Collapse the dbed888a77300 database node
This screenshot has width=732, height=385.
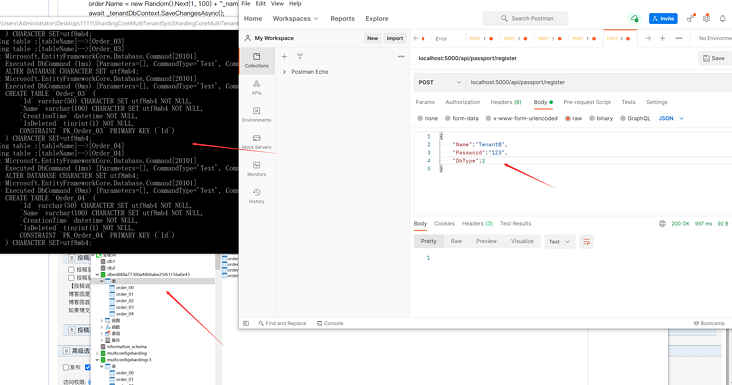(97, 275)
